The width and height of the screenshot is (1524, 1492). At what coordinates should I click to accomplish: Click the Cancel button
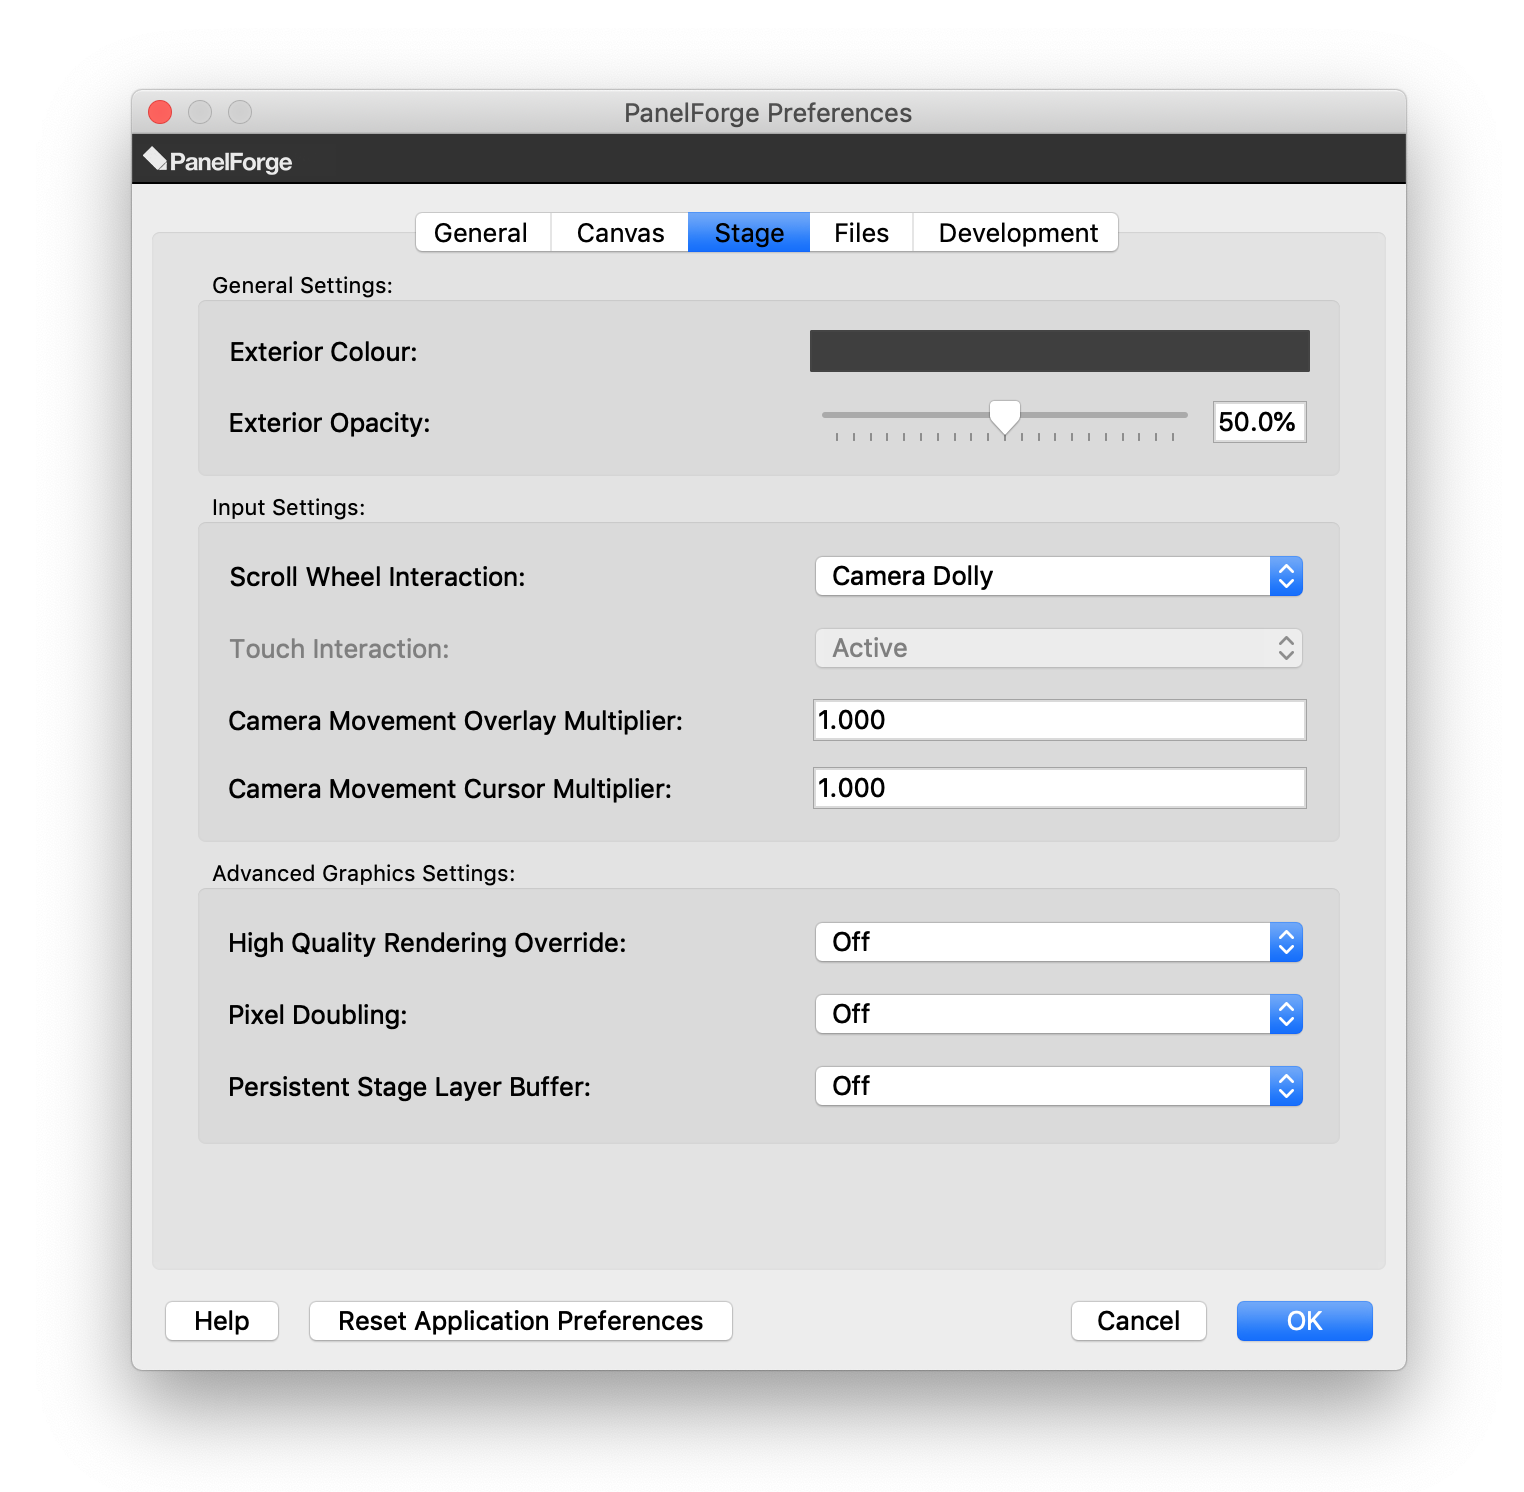[1138, 1321]
